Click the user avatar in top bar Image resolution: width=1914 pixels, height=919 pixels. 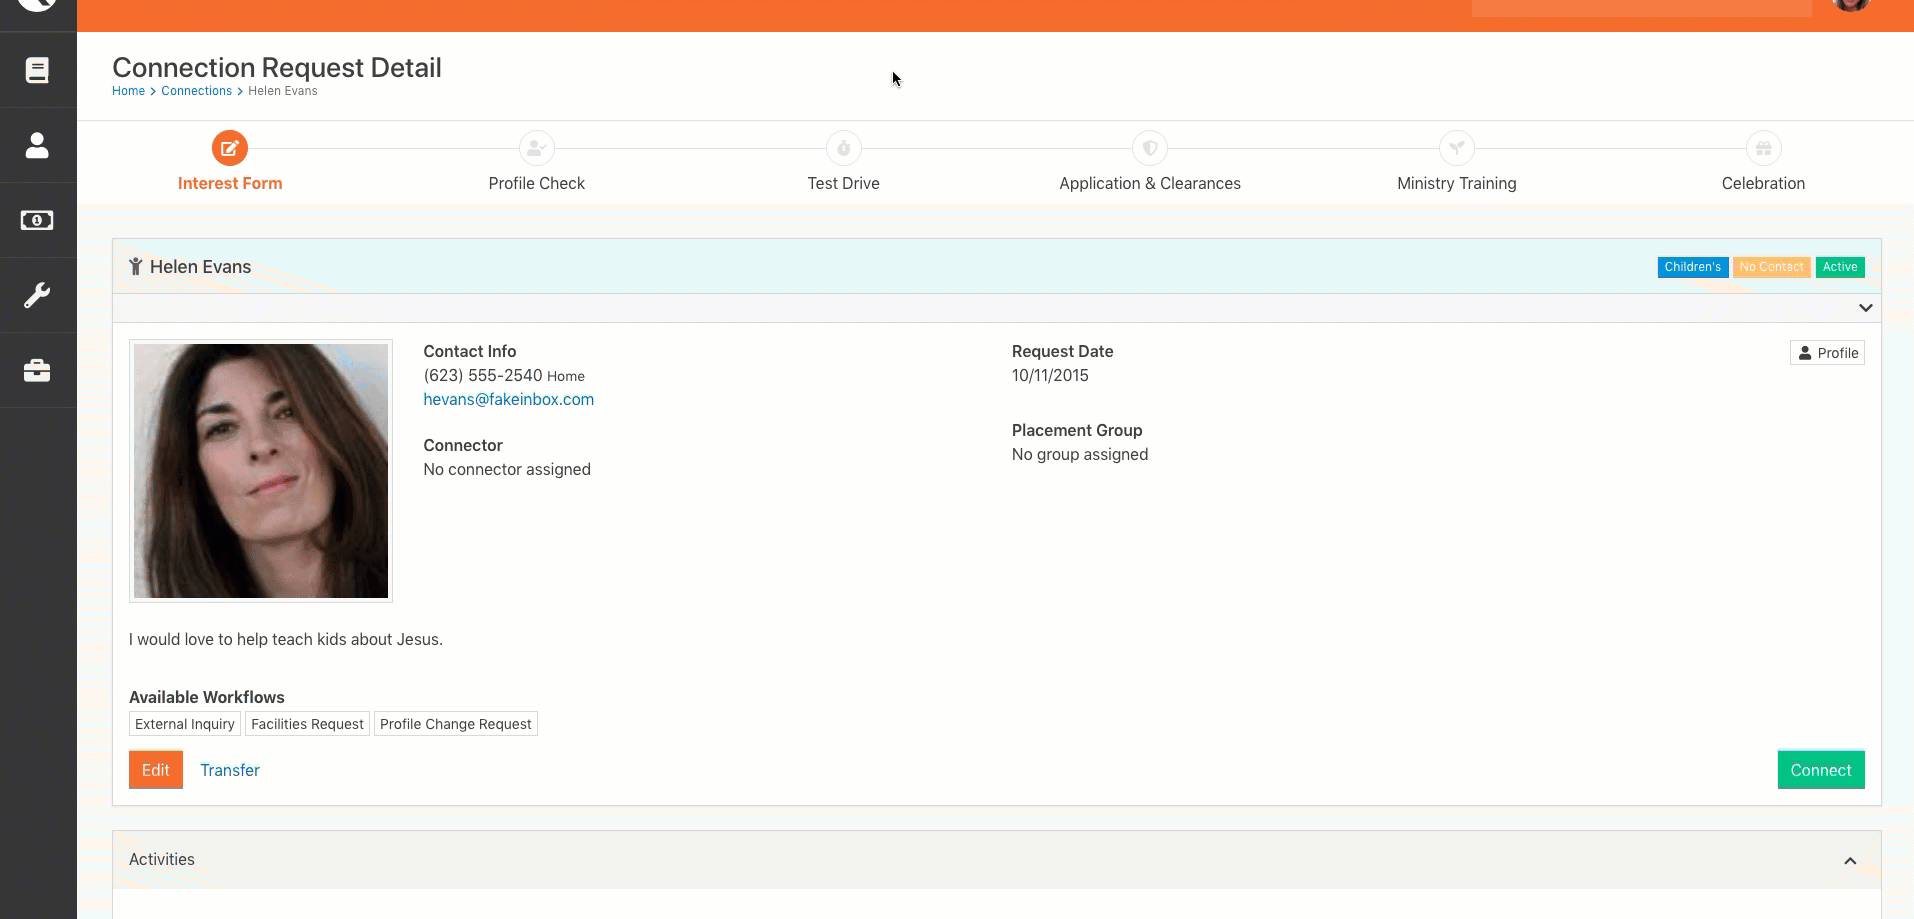tap(1851, 5)
